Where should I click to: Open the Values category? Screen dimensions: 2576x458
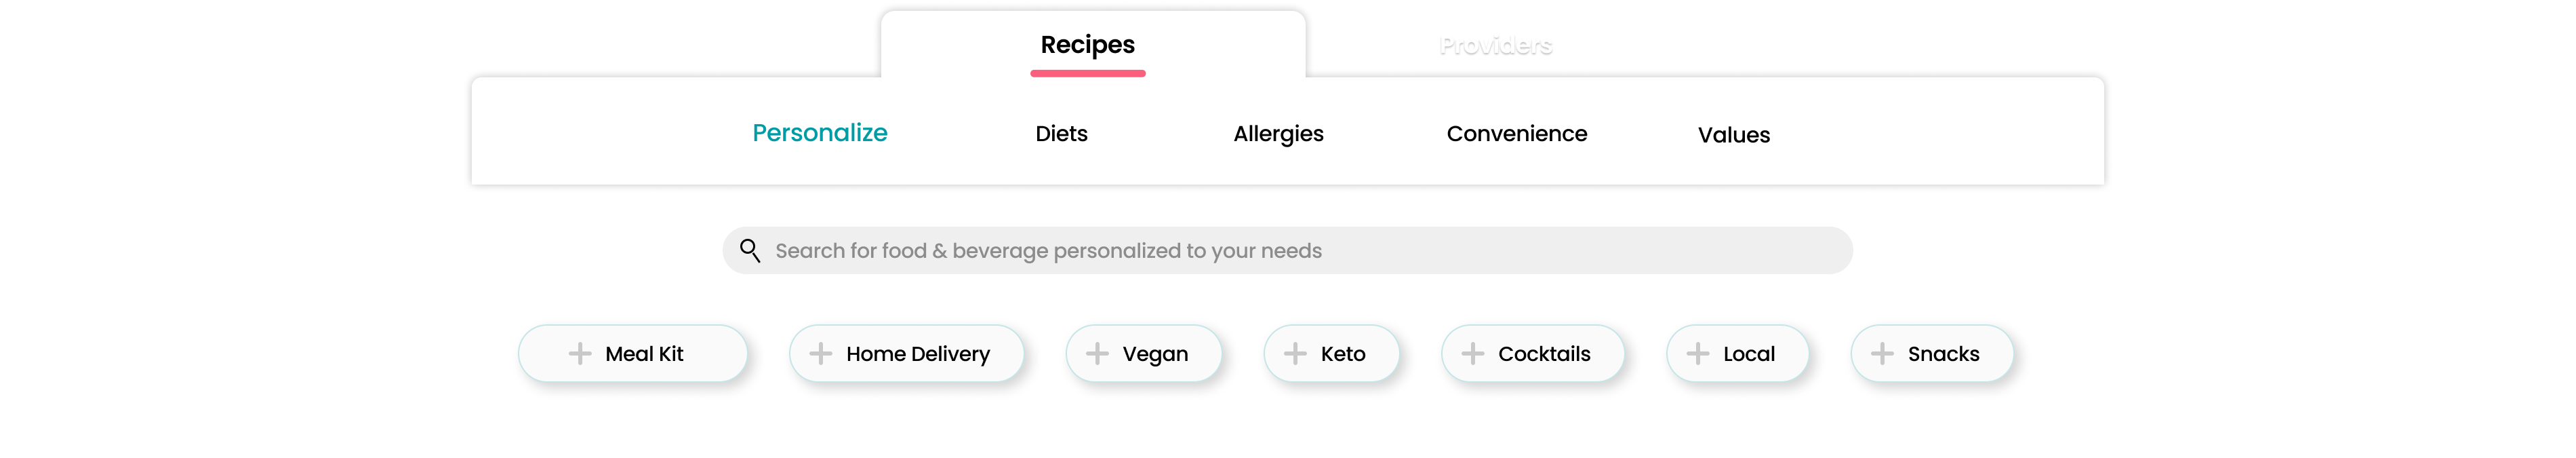(1733, 135)
